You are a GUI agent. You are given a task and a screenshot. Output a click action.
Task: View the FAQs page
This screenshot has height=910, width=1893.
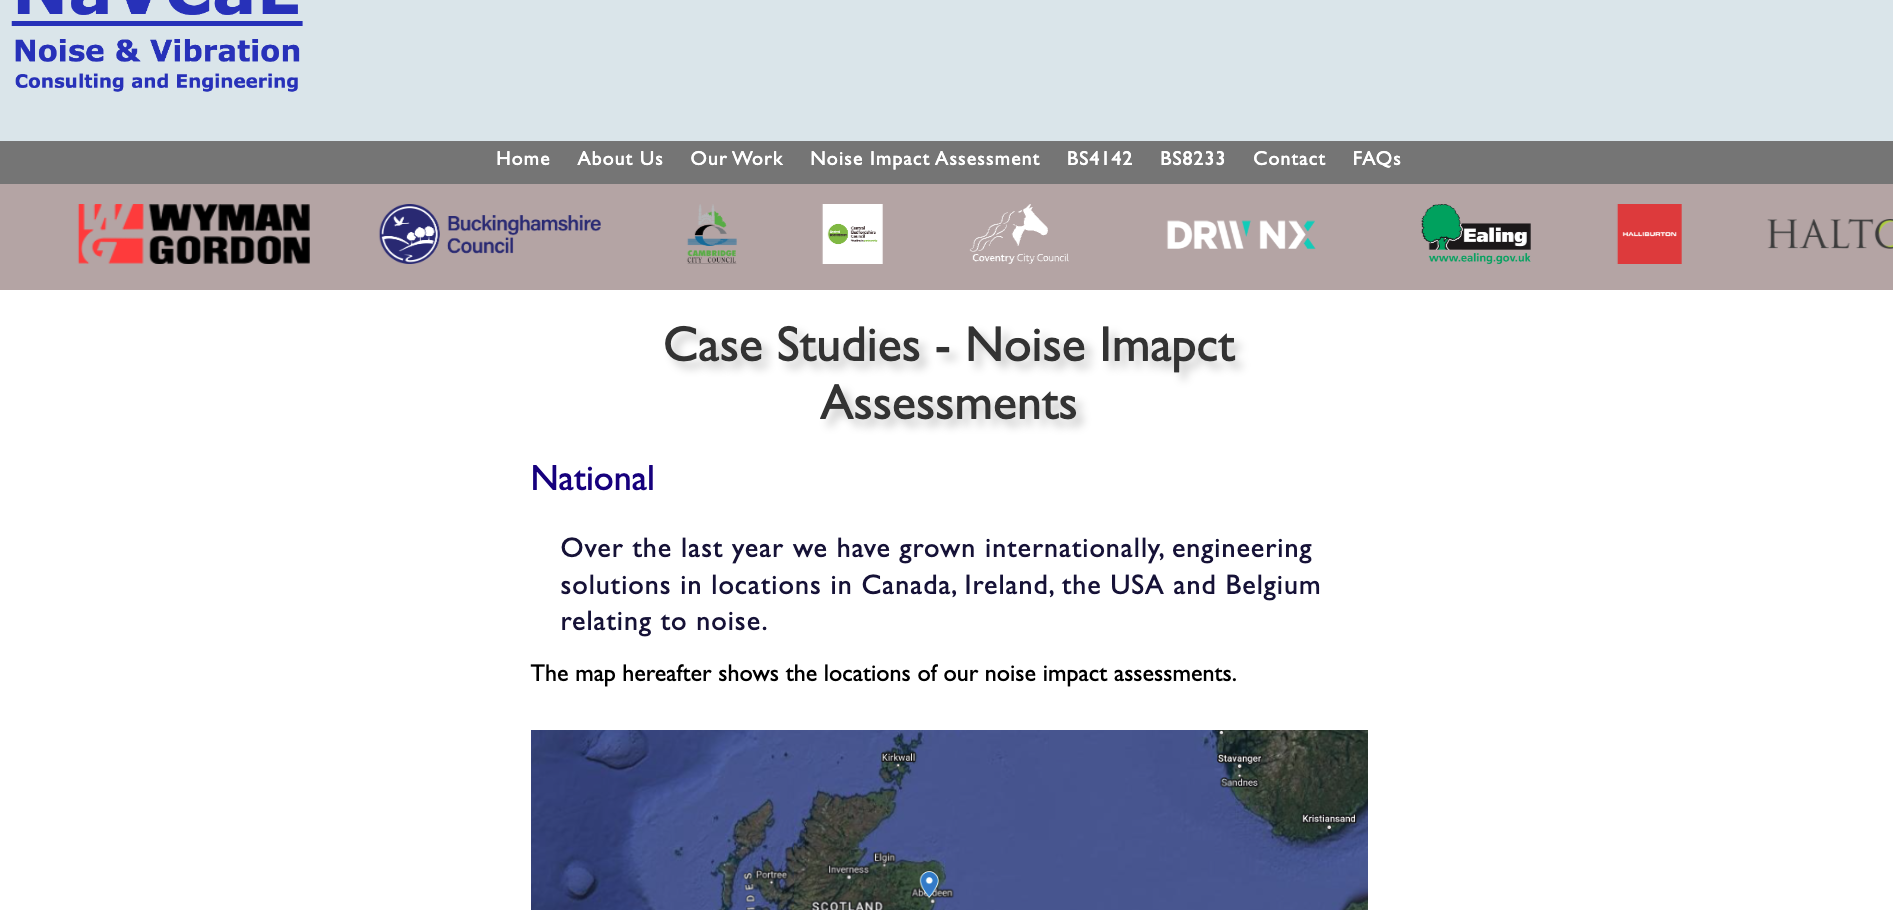[1376, 159]
